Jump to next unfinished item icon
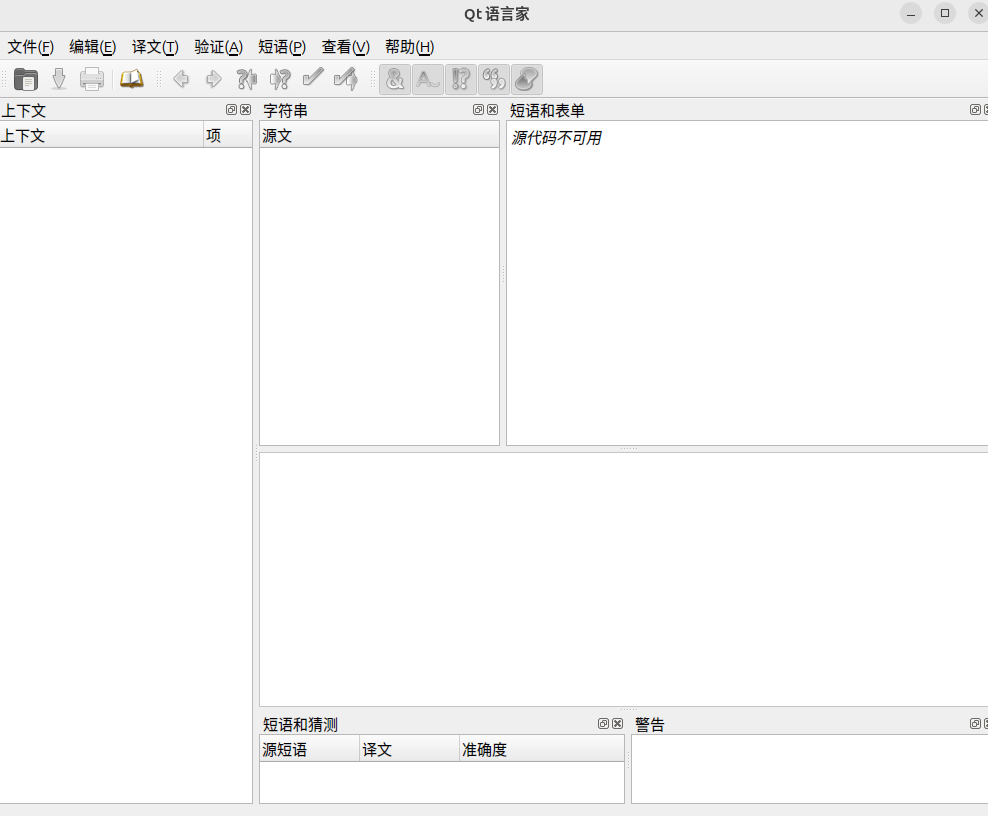This screenshot has height=816, width=988. [x=280, y=79]
